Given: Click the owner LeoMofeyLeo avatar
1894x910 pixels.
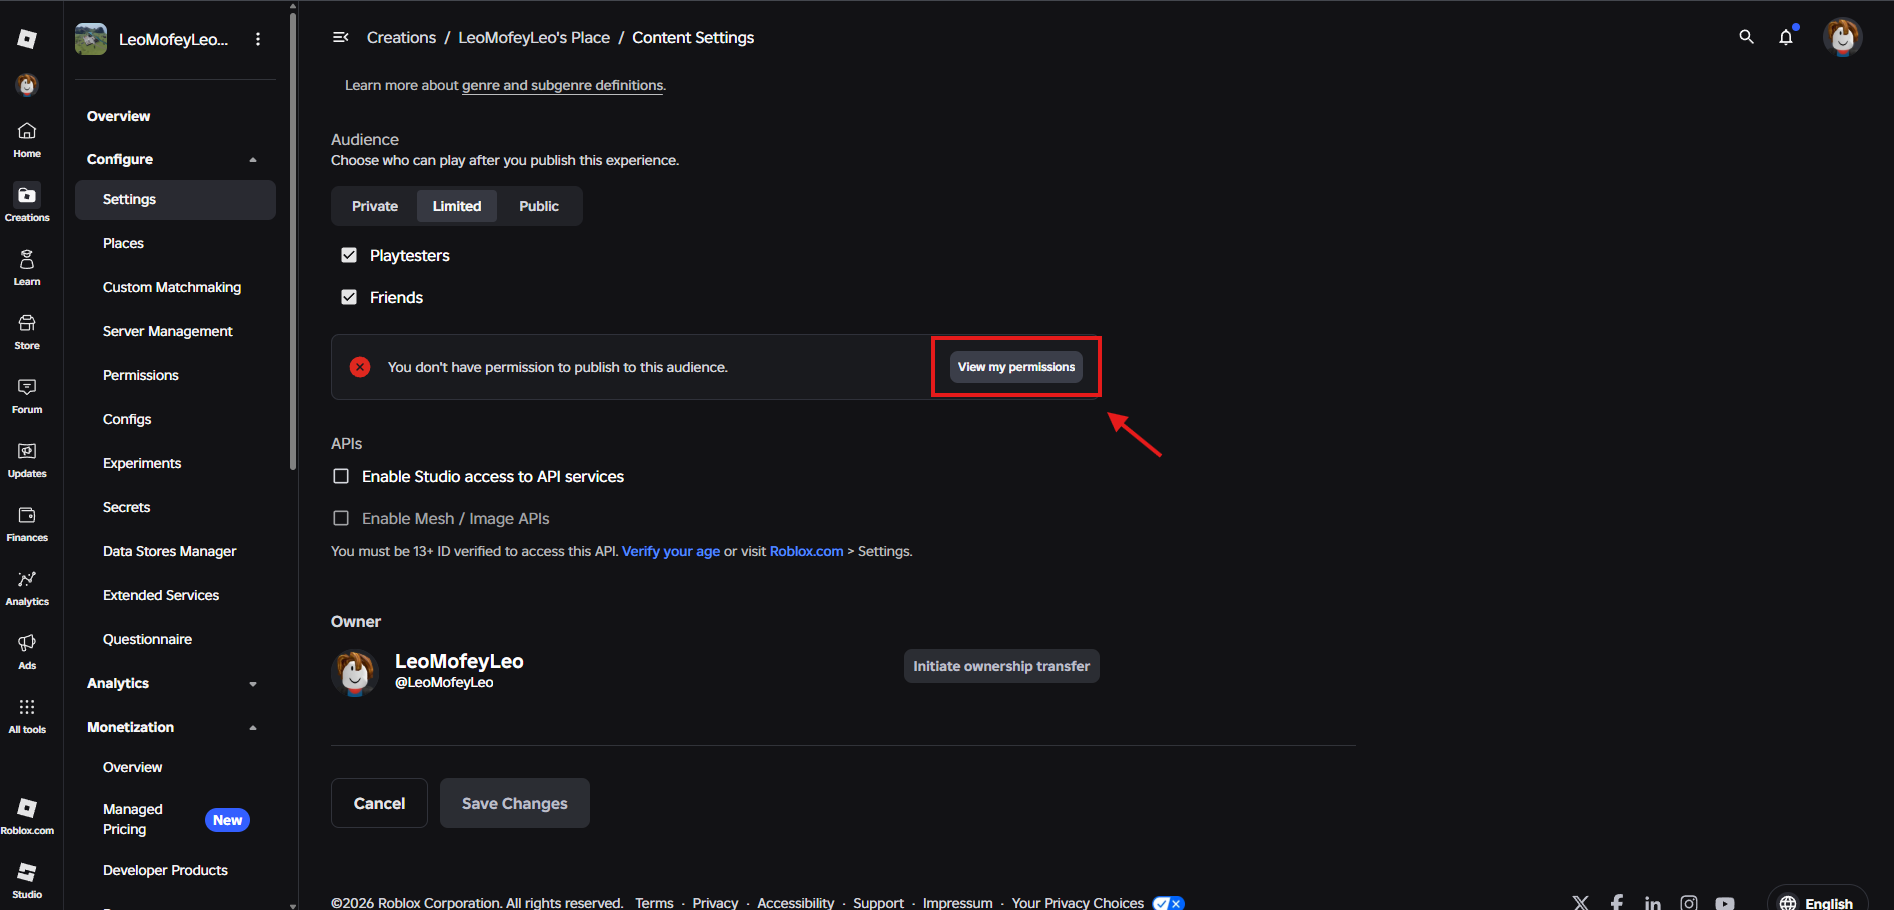Looking at the screenshot, I should click(355, 672).
